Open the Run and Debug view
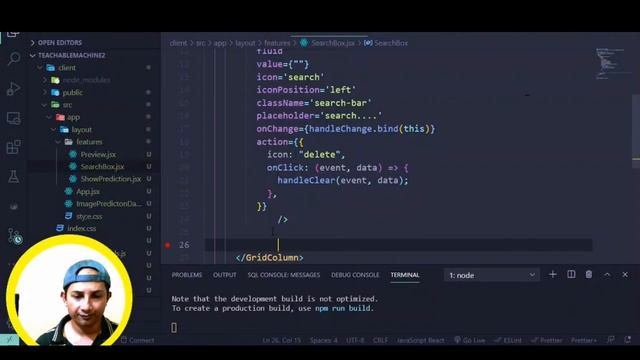This screenshot has height=360, width=640. coord(13,88)
